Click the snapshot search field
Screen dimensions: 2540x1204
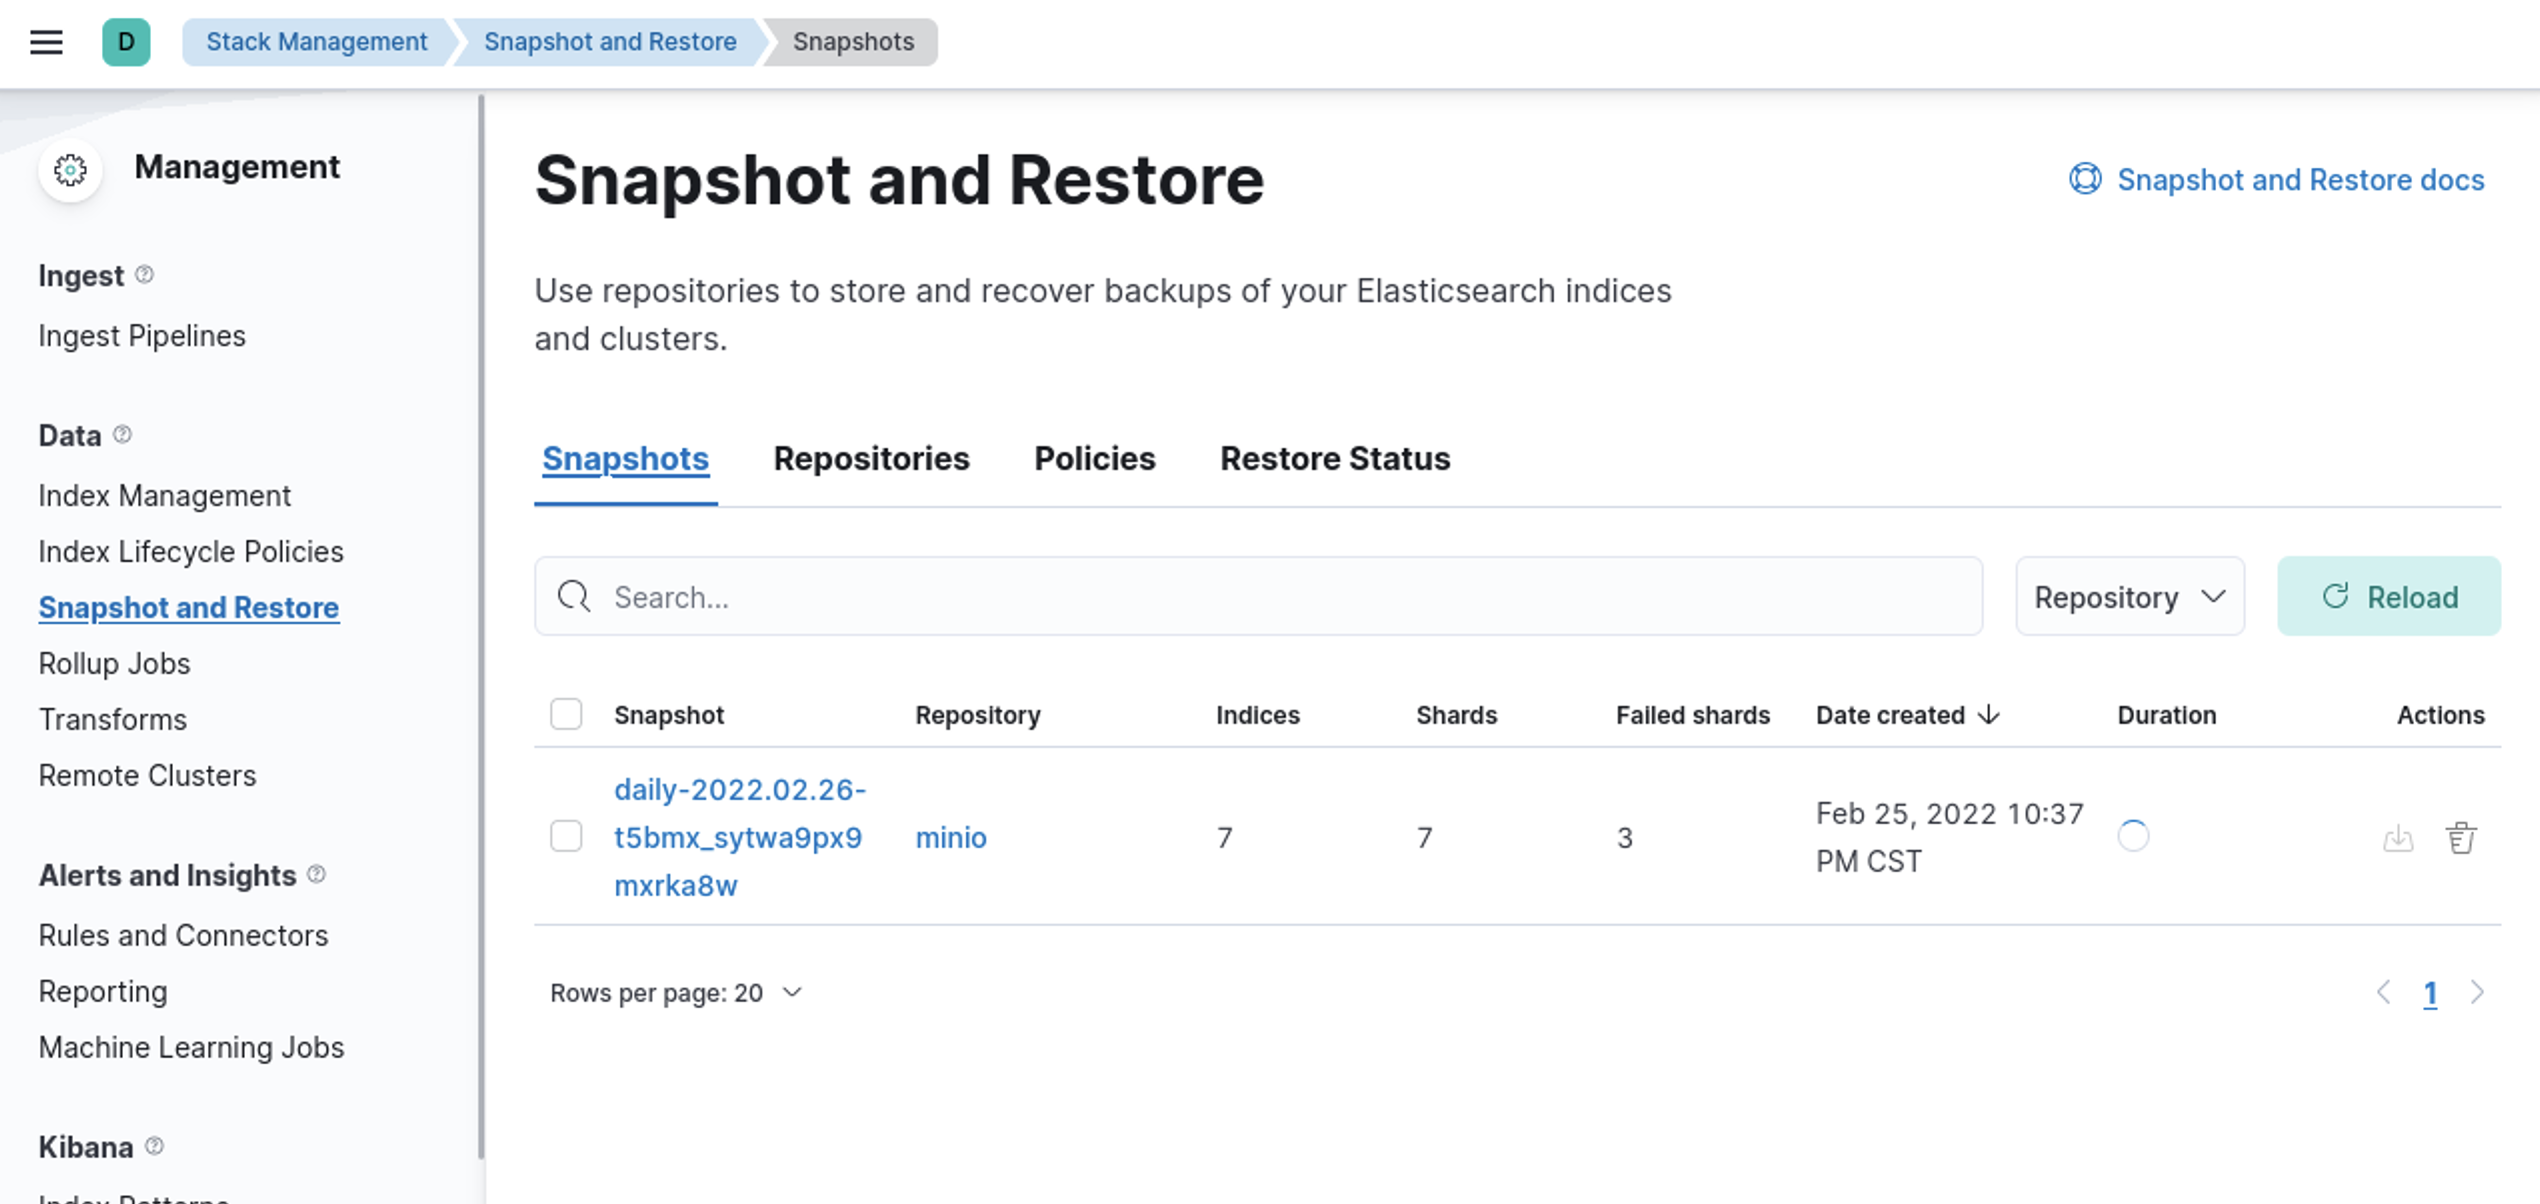click(1258, 597)
